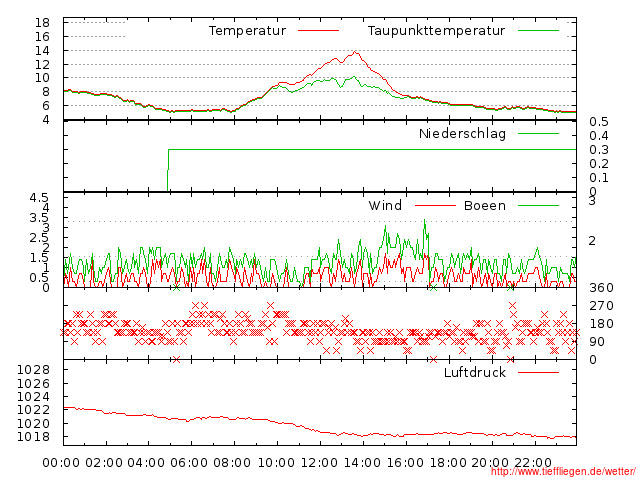Image resolution: width=640 pixels, height=480 pixels.
Task: Click the Wind legend label
Action: point(385,205)
